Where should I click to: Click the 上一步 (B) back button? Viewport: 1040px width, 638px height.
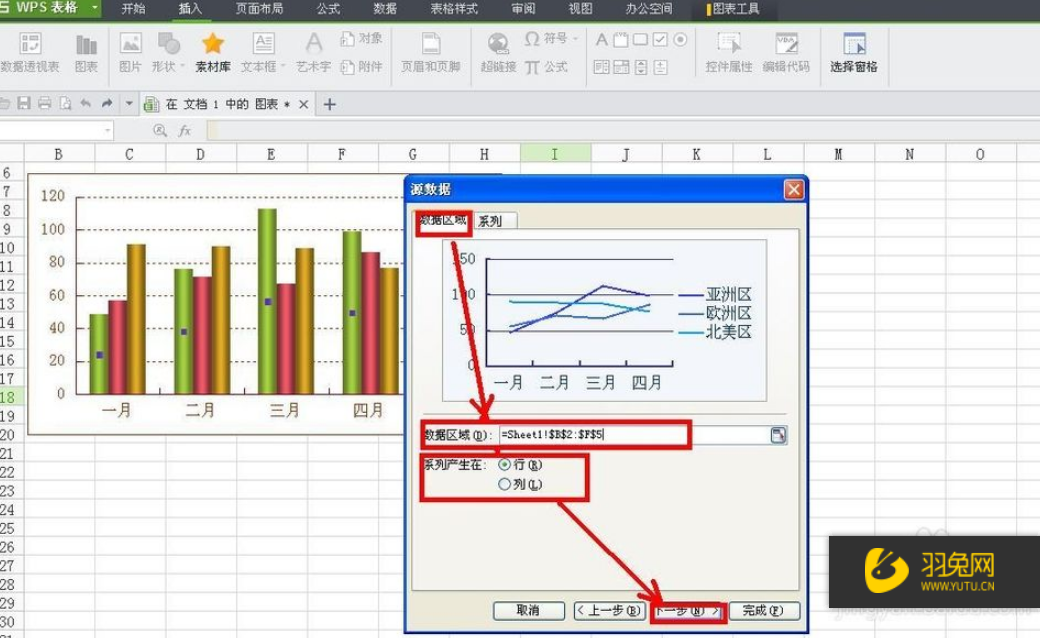click(x=608, y=610)
